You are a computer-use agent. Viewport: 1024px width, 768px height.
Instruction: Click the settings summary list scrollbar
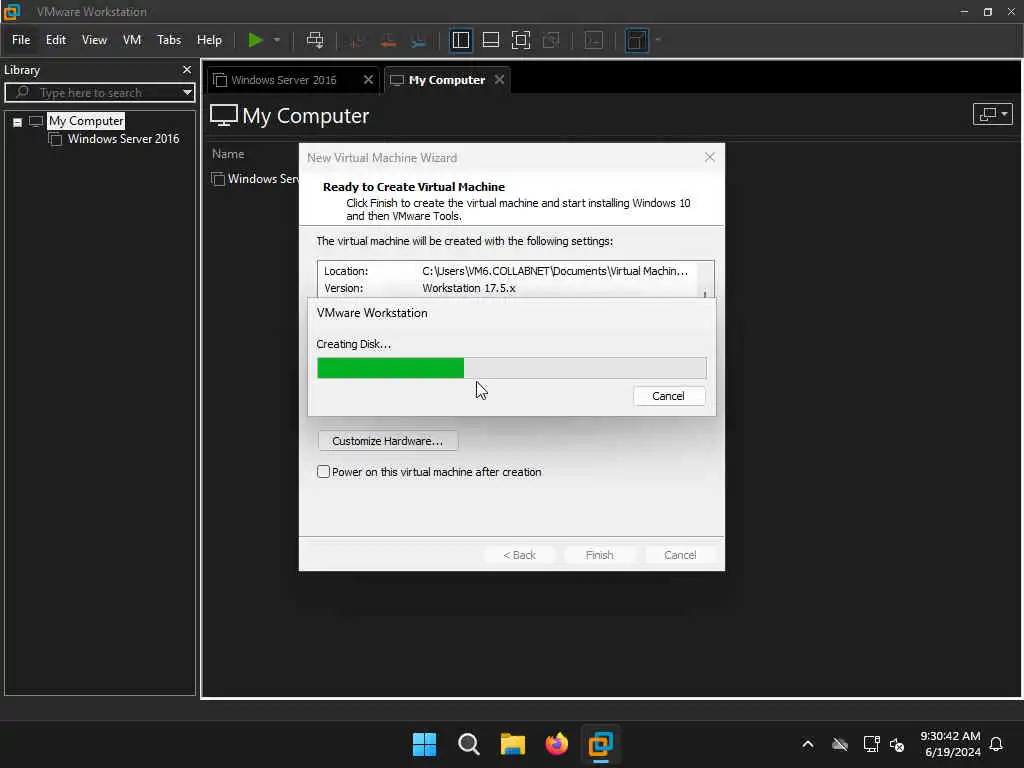[x=705, y=280]
